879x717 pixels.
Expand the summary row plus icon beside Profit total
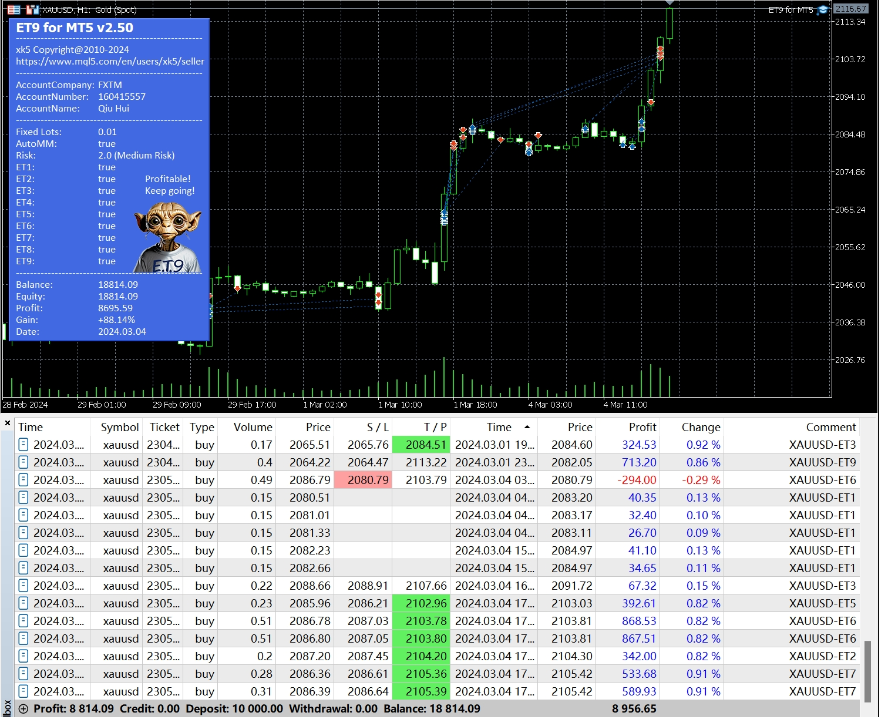coord(24,709)
